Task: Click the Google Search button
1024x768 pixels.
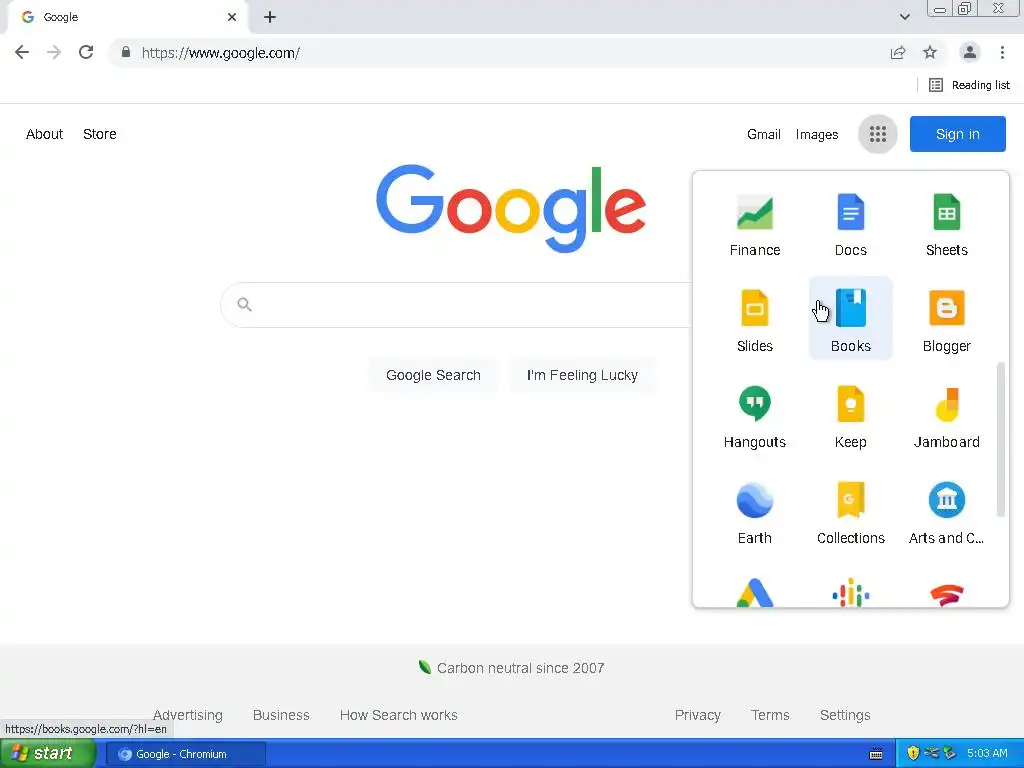Action: click(x=433, y=375)
